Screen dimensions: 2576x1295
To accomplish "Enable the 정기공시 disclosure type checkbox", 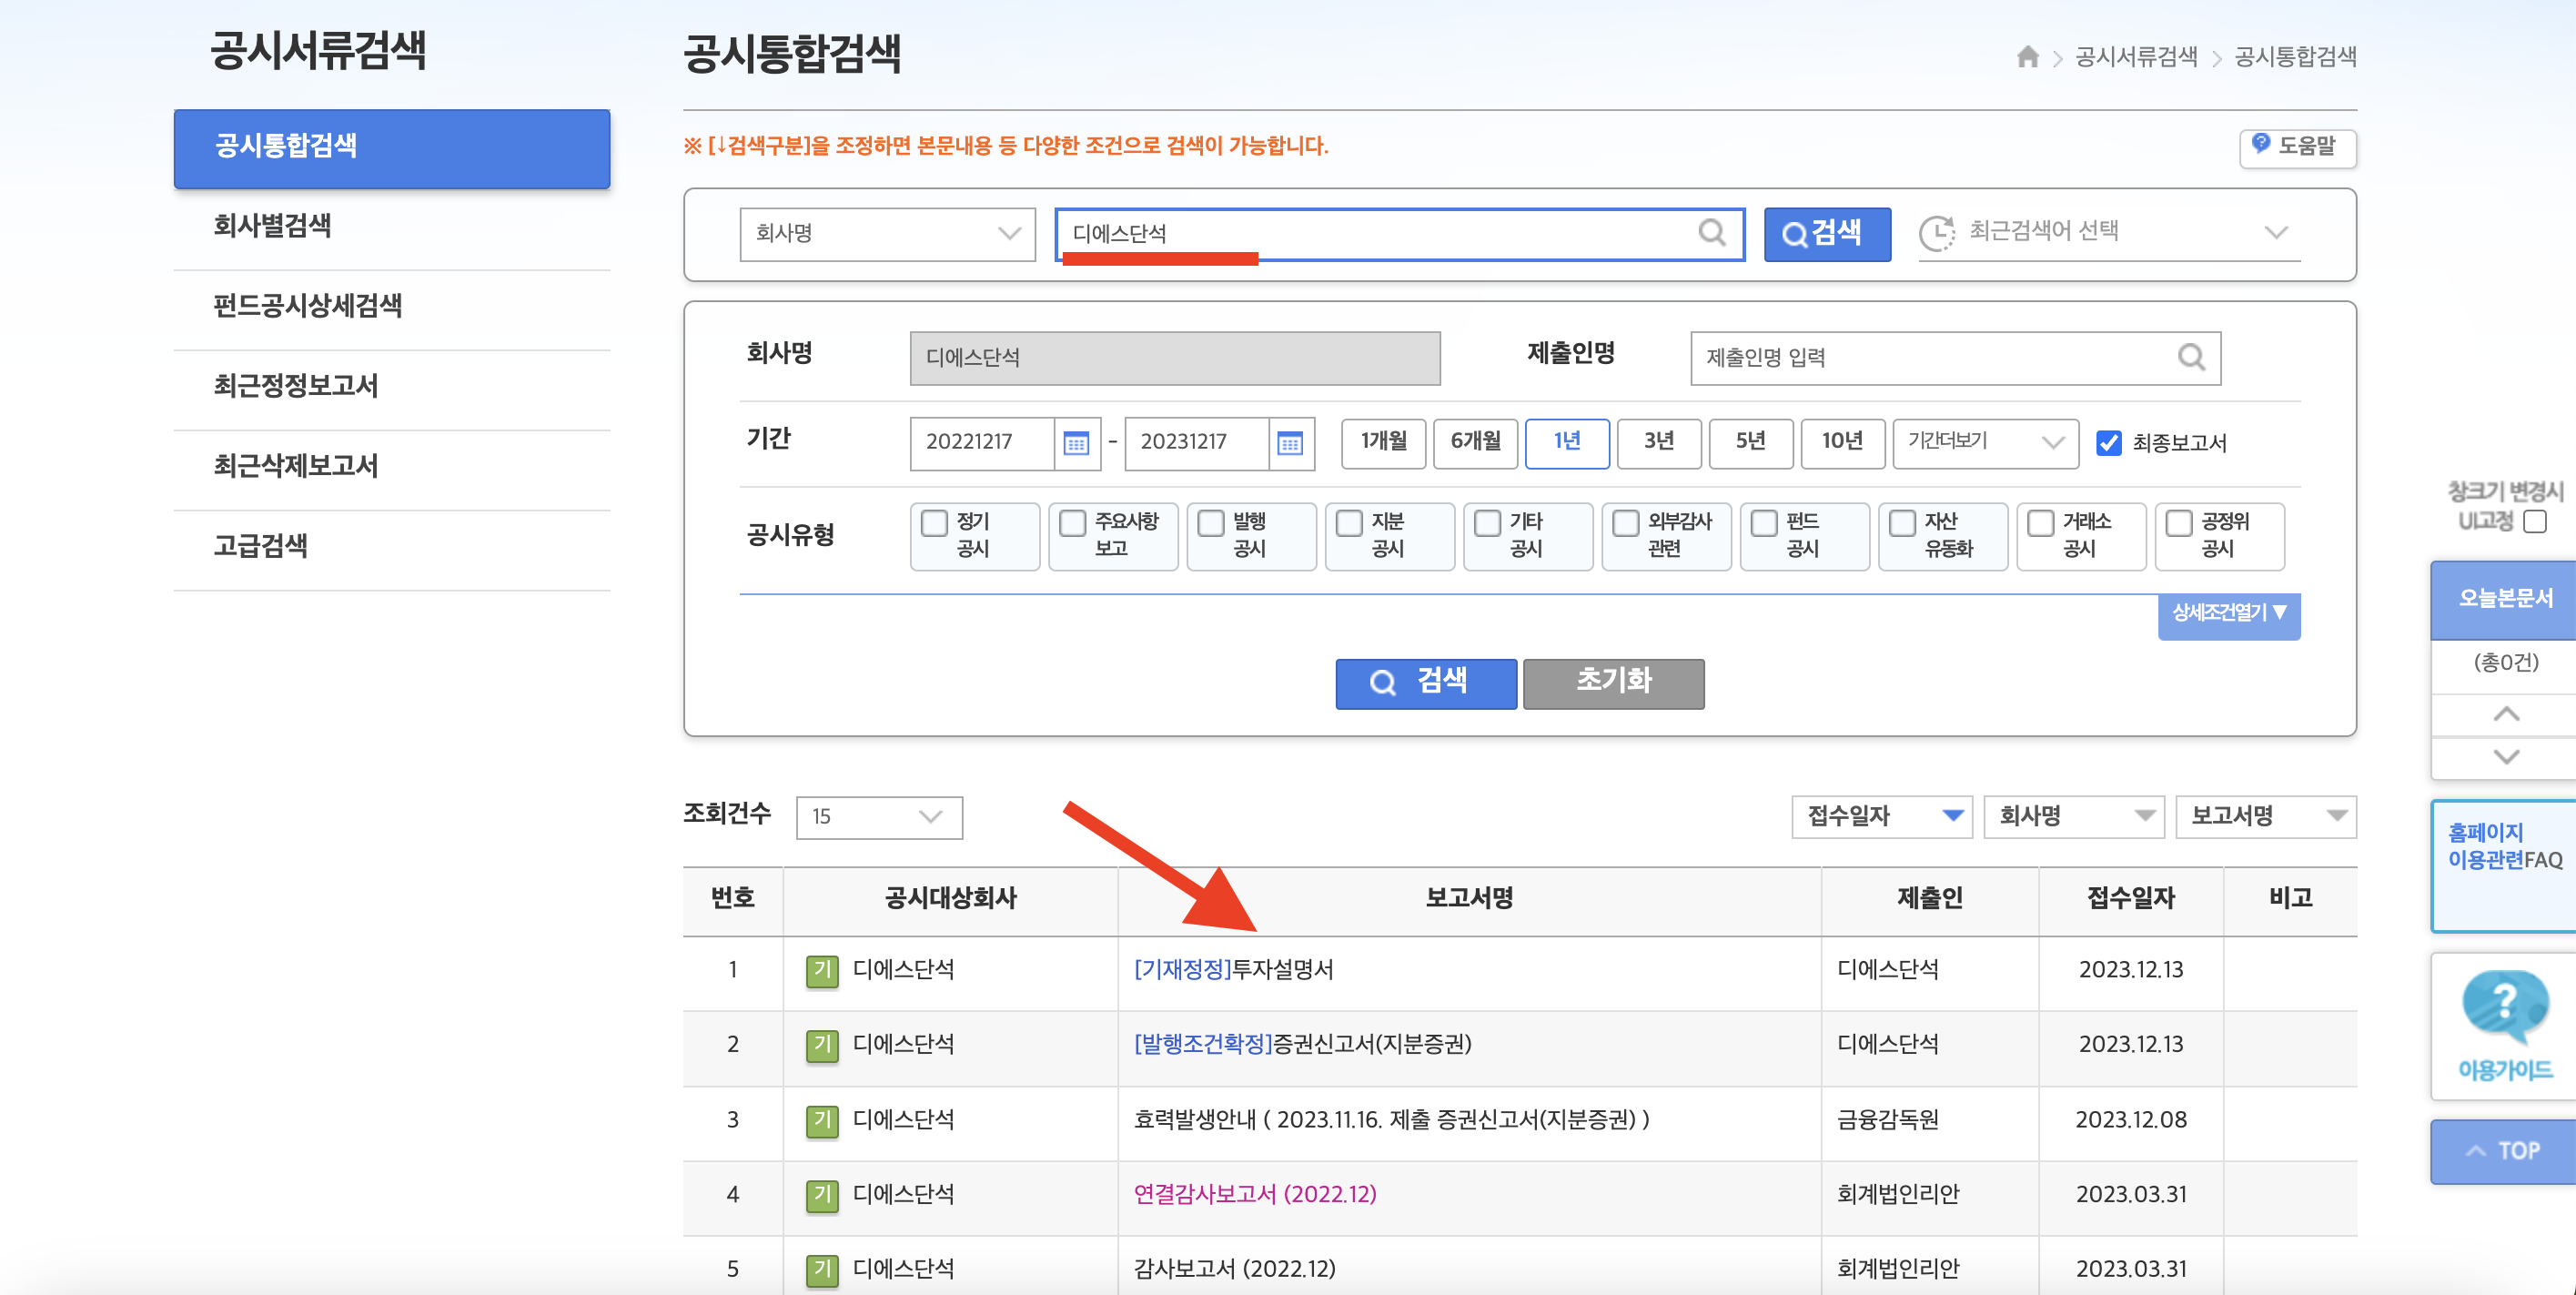I will (x=934, y=523).
